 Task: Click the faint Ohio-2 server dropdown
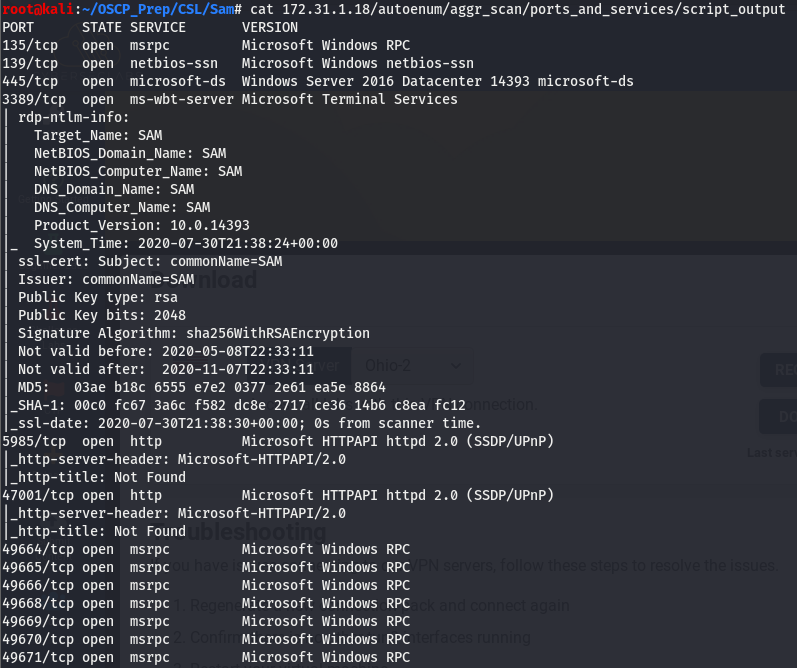[x=413, y=366]
